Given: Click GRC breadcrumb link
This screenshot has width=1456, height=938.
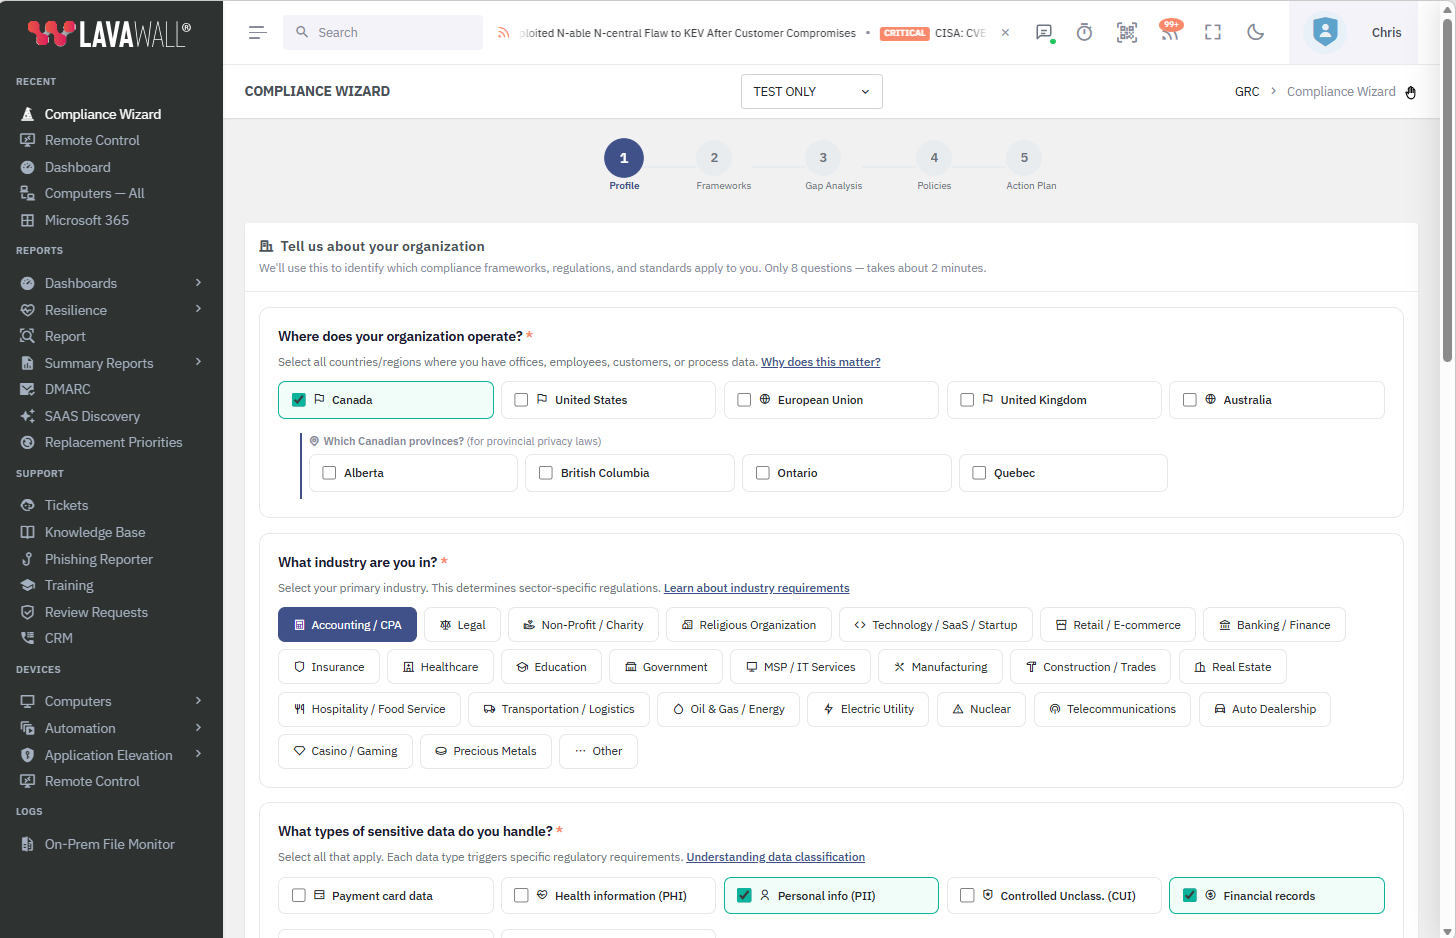Looking at the screenshot, I should click(1247, 91).
